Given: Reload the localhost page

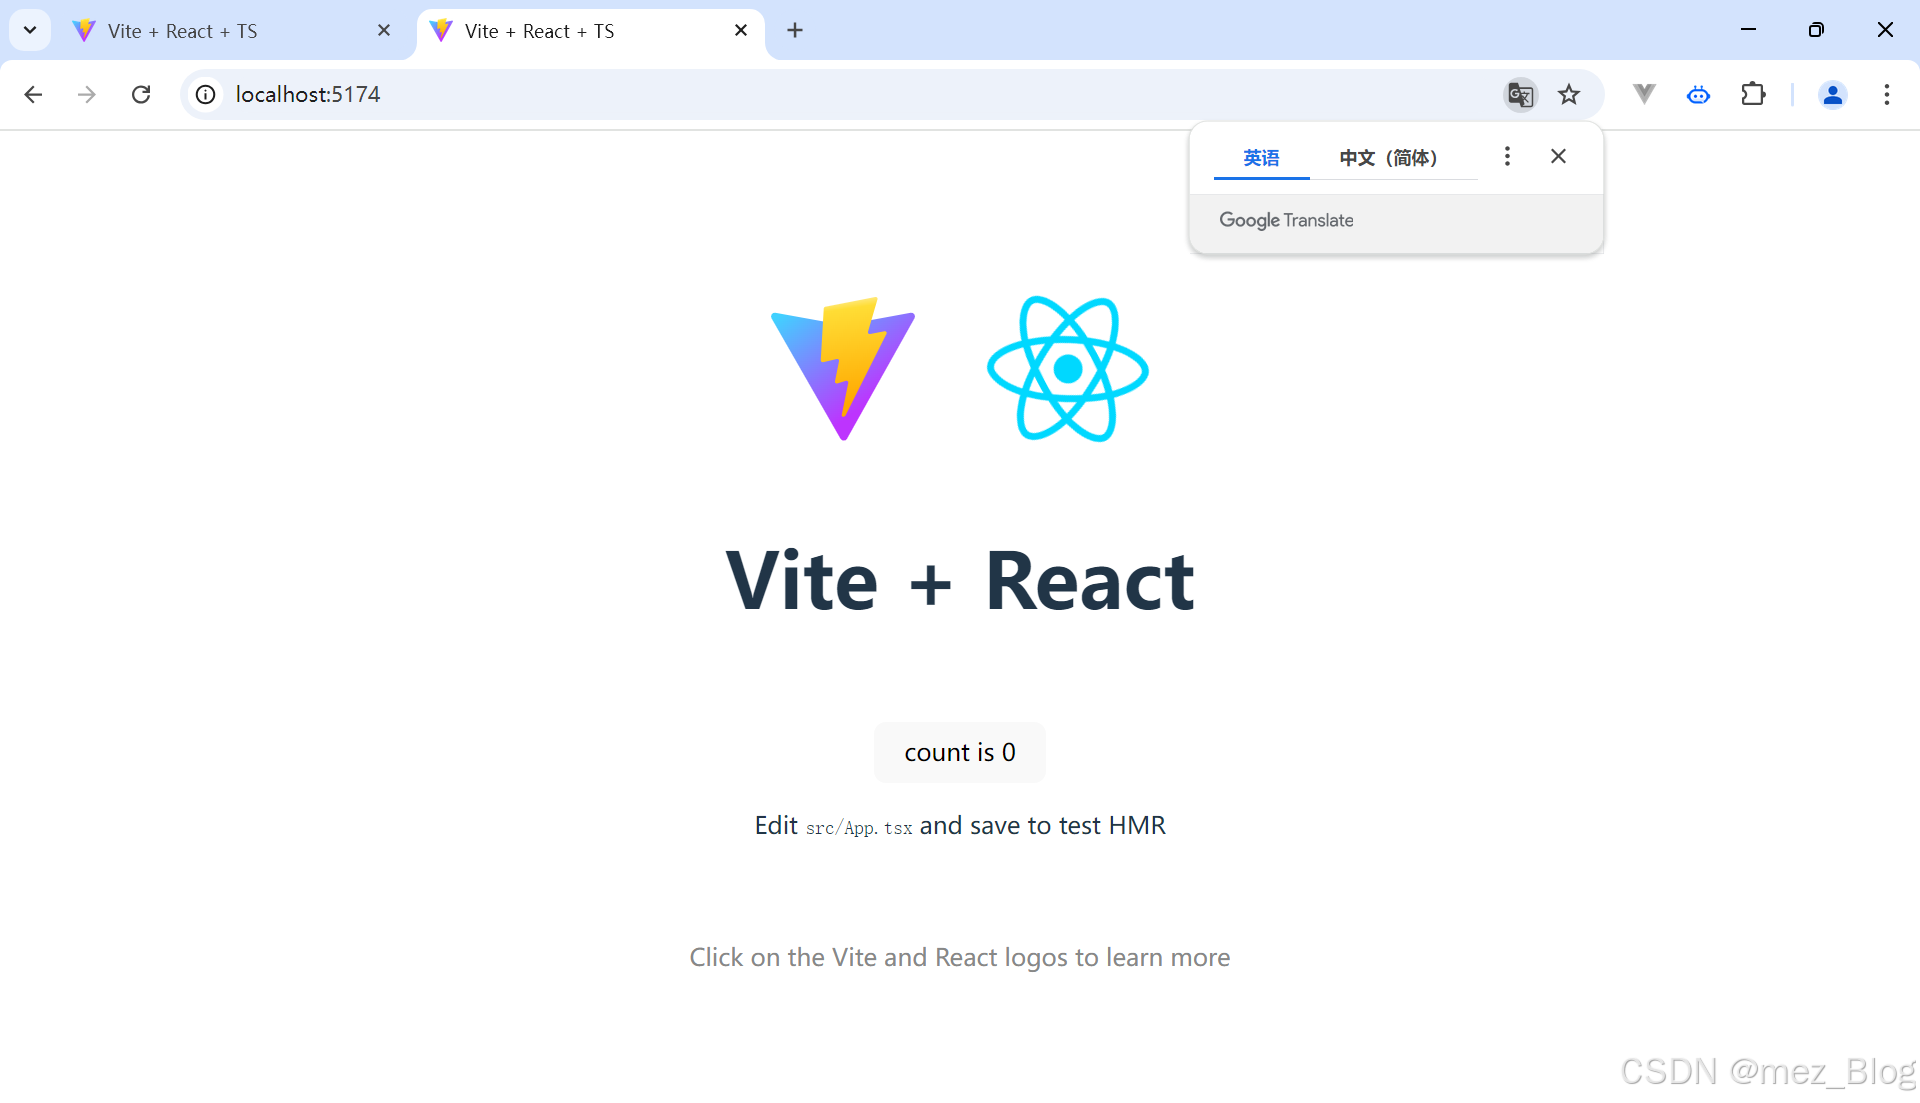Looking at the screenshot, I should pyautogui.click(x=141, y=94).
